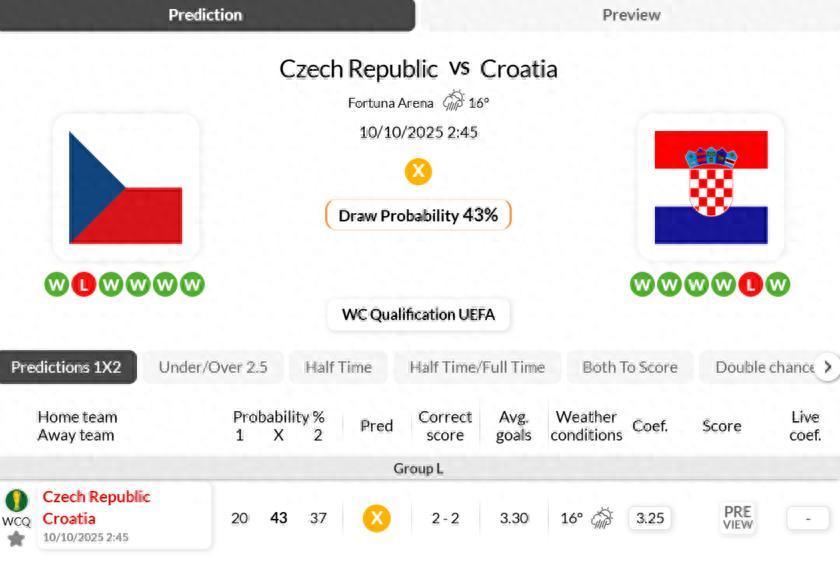Screen dimensions: 840x564
Task: Click the 3.25 coefficient box
Action: (x=650, y=518)
